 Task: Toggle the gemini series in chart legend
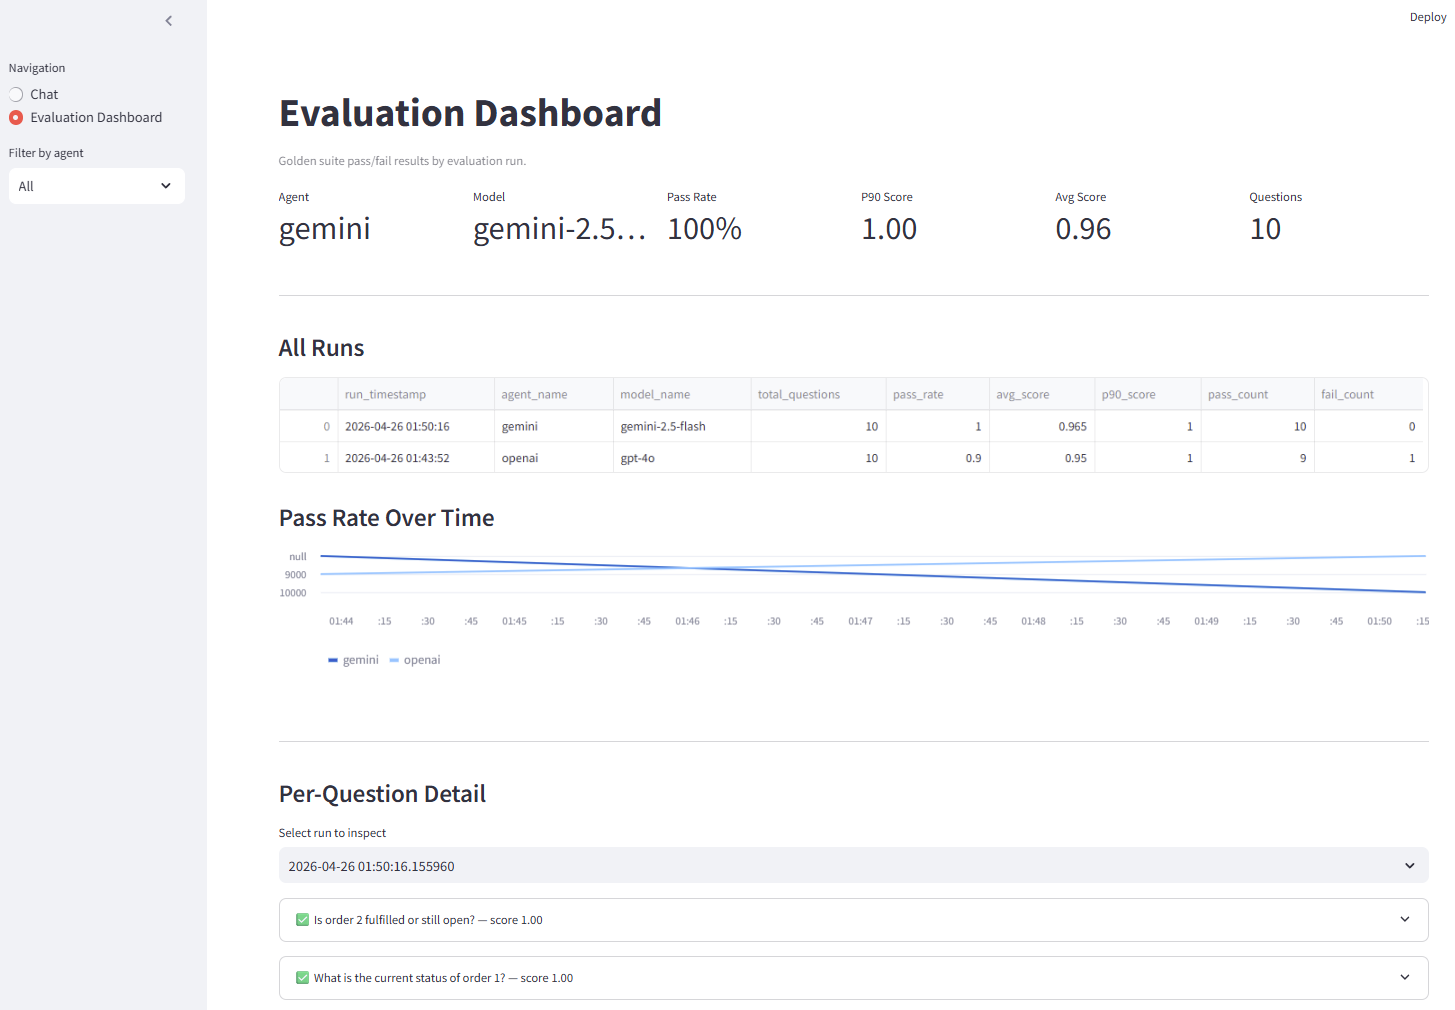(x=353, y=660)
